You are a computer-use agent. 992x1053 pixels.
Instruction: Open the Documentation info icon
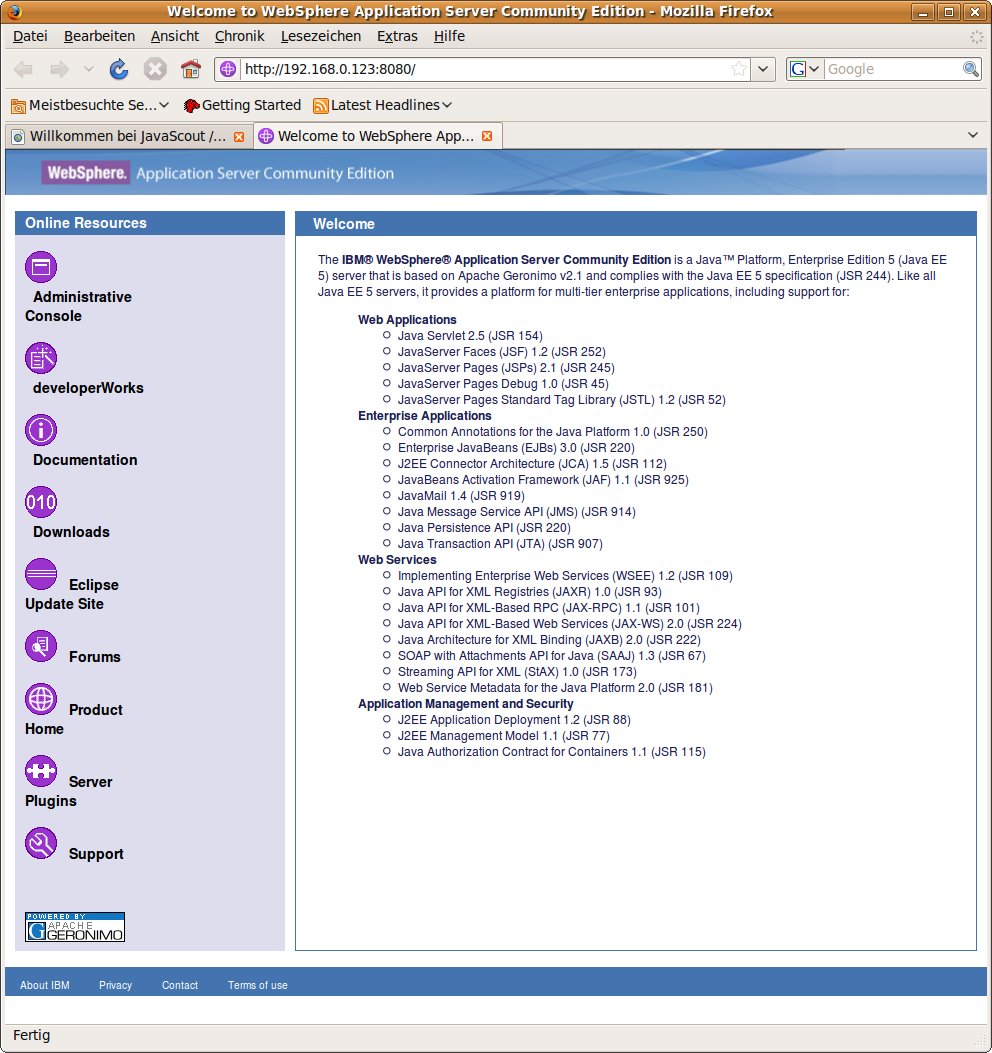tap(41, 430)
